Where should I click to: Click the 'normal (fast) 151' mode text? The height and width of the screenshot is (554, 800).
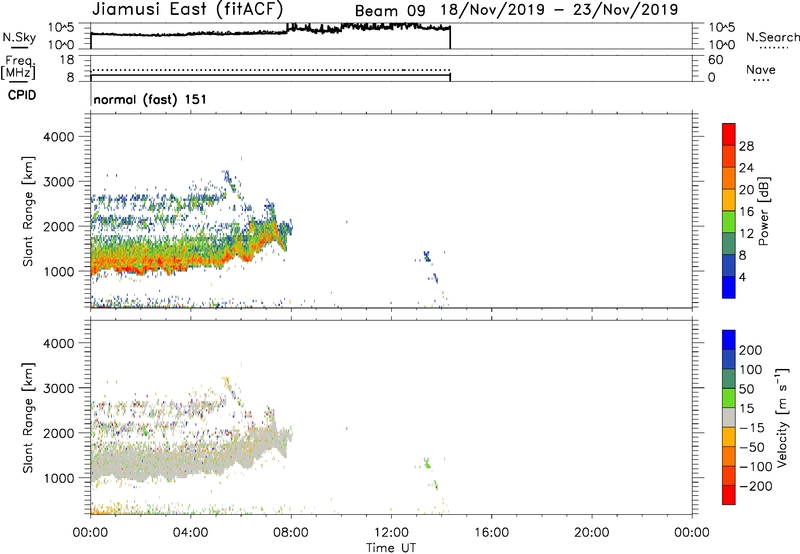(150, 99)
